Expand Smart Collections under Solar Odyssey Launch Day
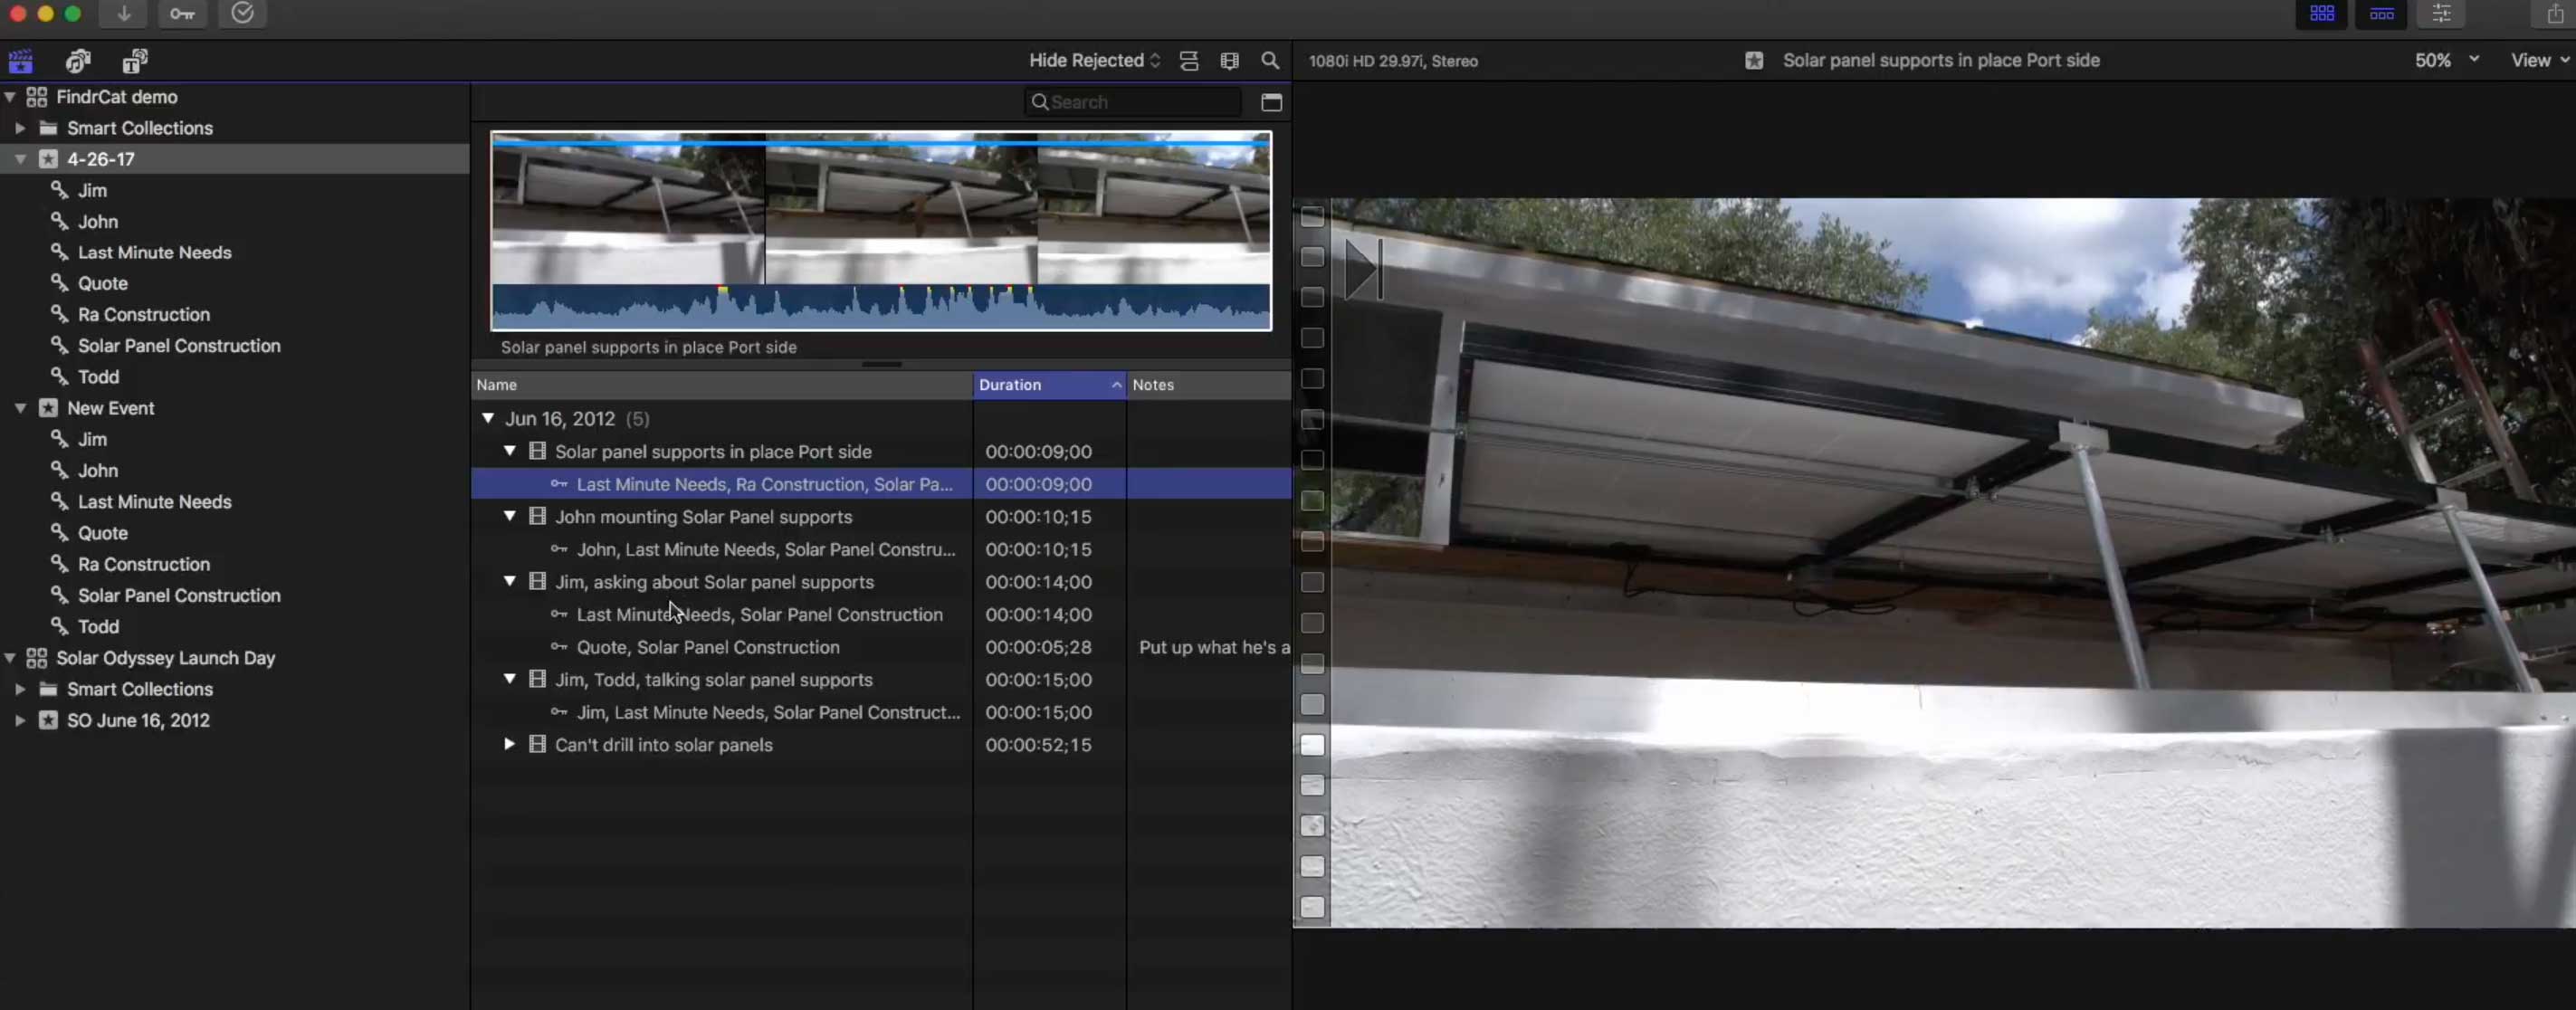The image size is (2576, 1010). pos(20,689)
